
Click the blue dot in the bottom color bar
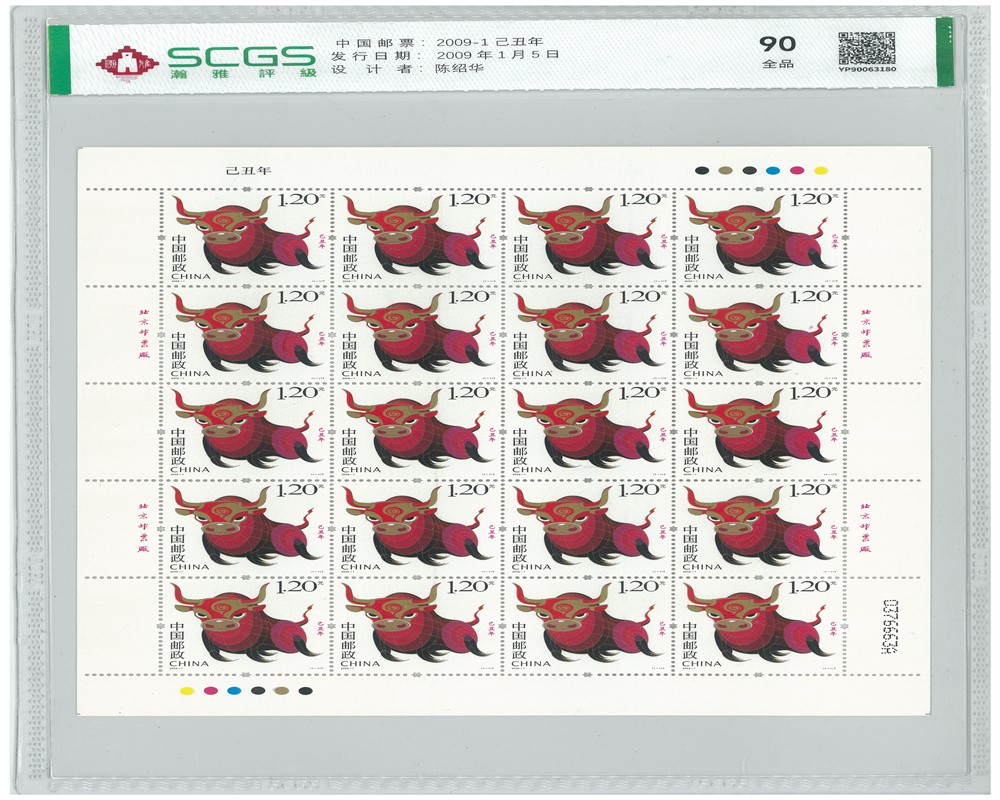(234, 690)
